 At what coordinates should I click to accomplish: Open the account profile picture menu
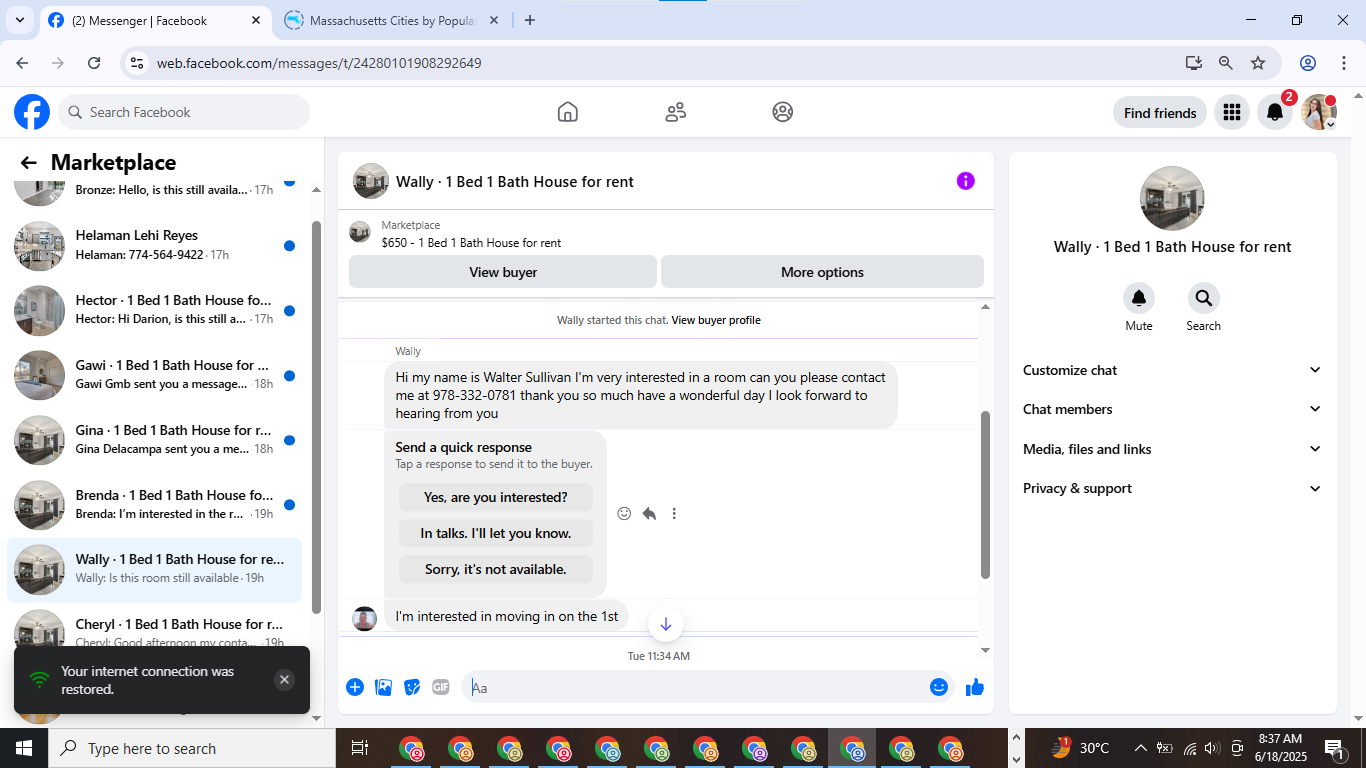(x=1319, y=113)
